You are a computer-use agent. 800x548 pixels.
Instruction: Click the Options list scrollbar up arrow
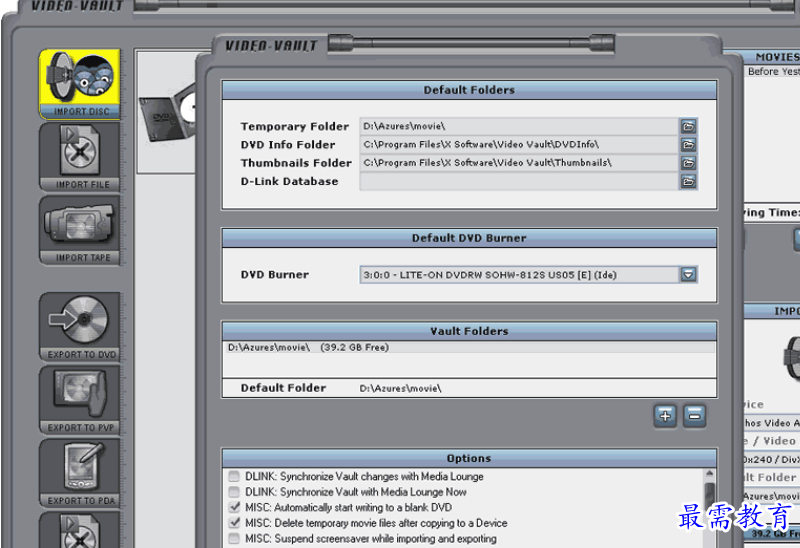point(709,474)
